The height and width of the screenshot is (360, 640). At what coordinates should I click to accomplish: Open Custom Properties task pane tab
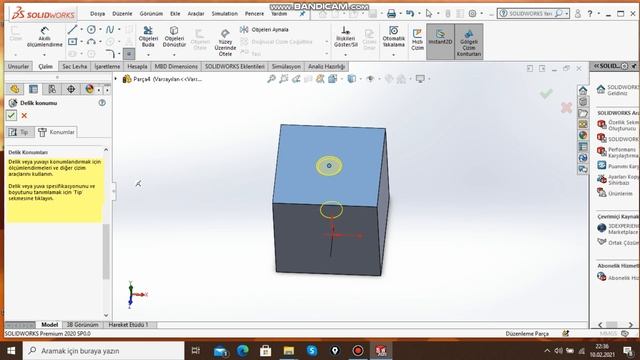[x=583, y=147]
